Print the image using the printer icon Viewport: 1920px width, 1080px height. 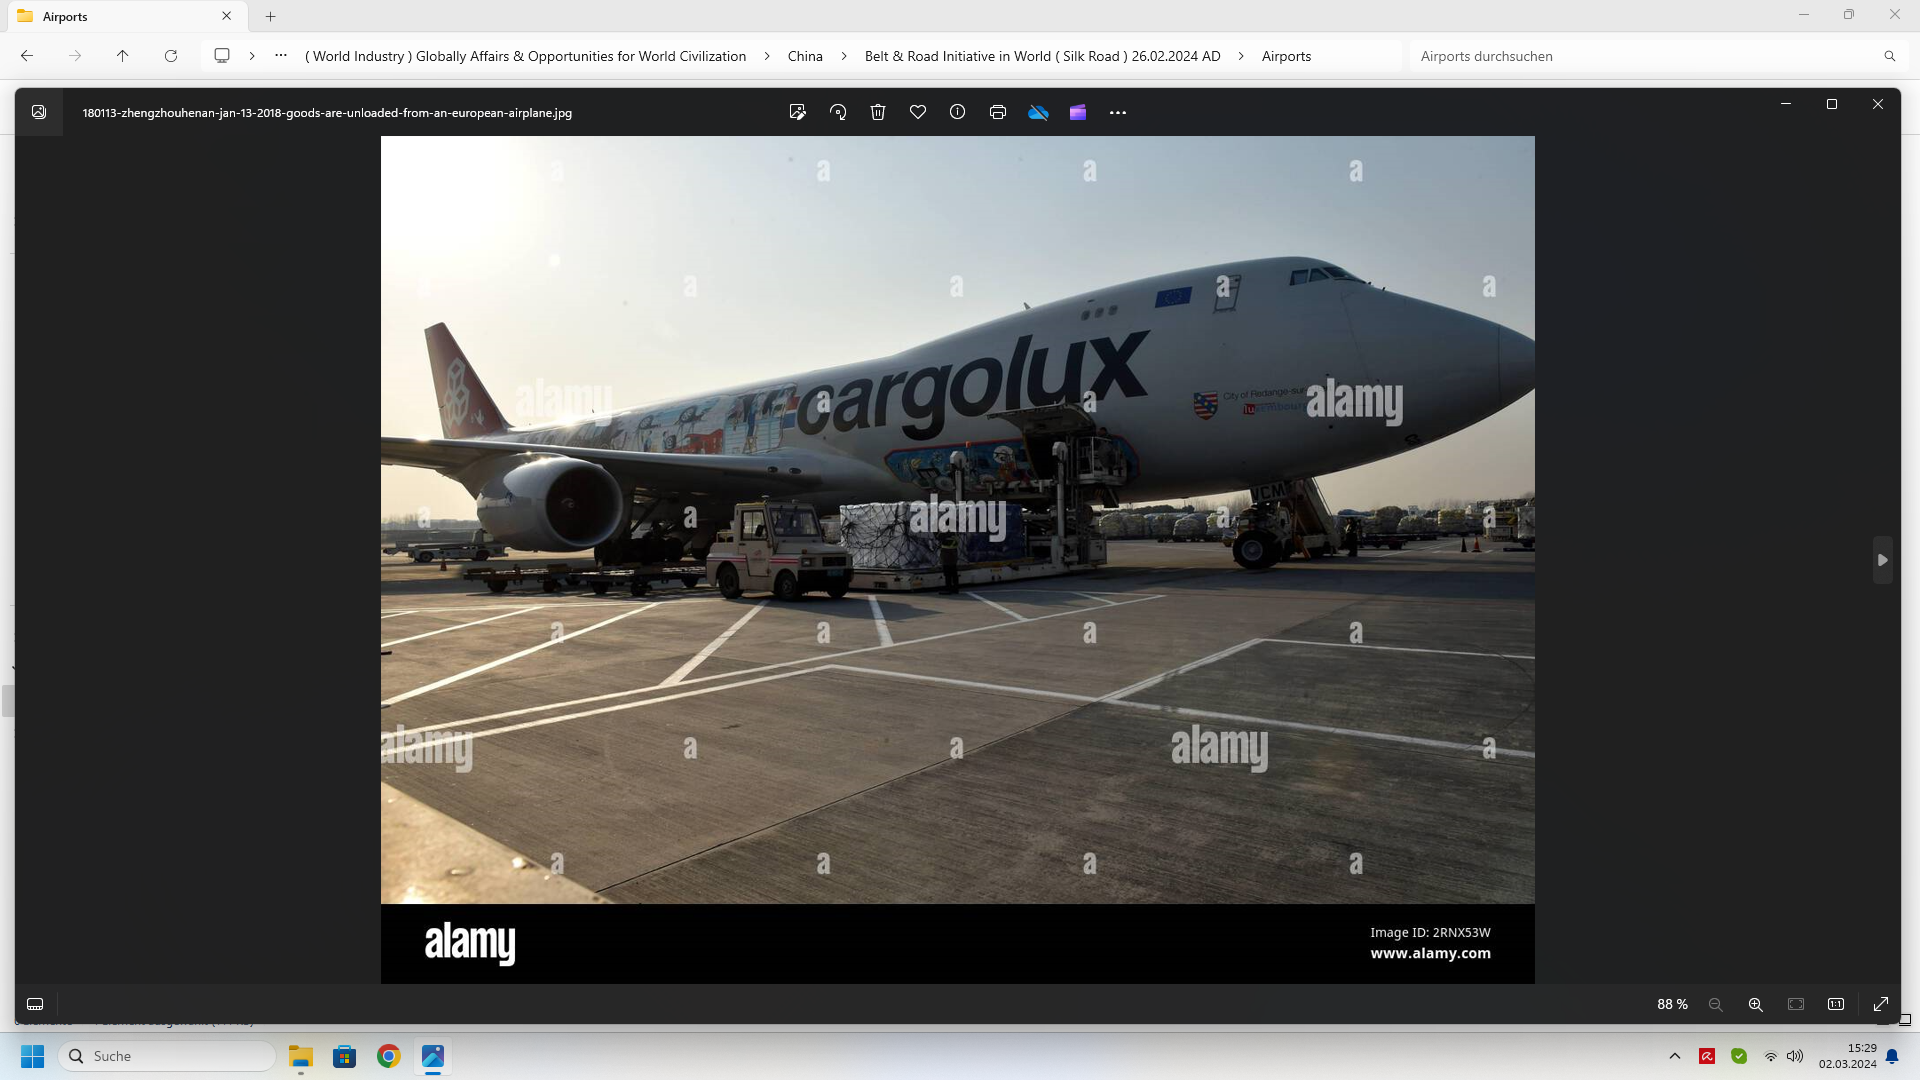pyautogui.click(x=998, y=112)
